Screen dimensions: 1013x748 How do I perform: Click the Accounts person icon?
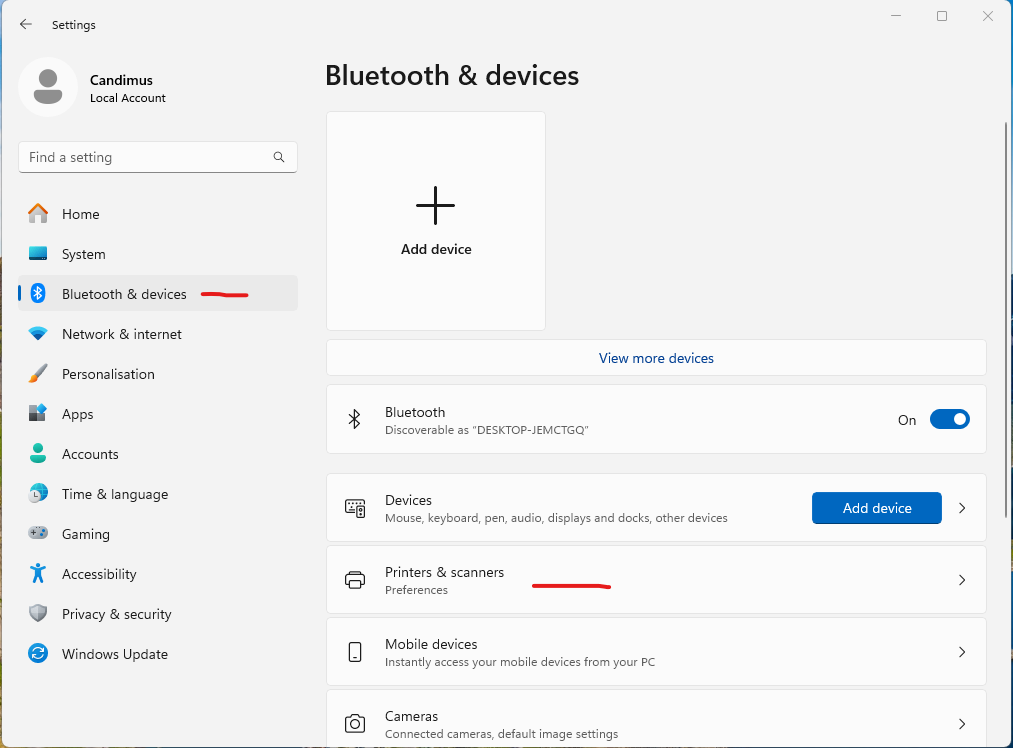38,453
